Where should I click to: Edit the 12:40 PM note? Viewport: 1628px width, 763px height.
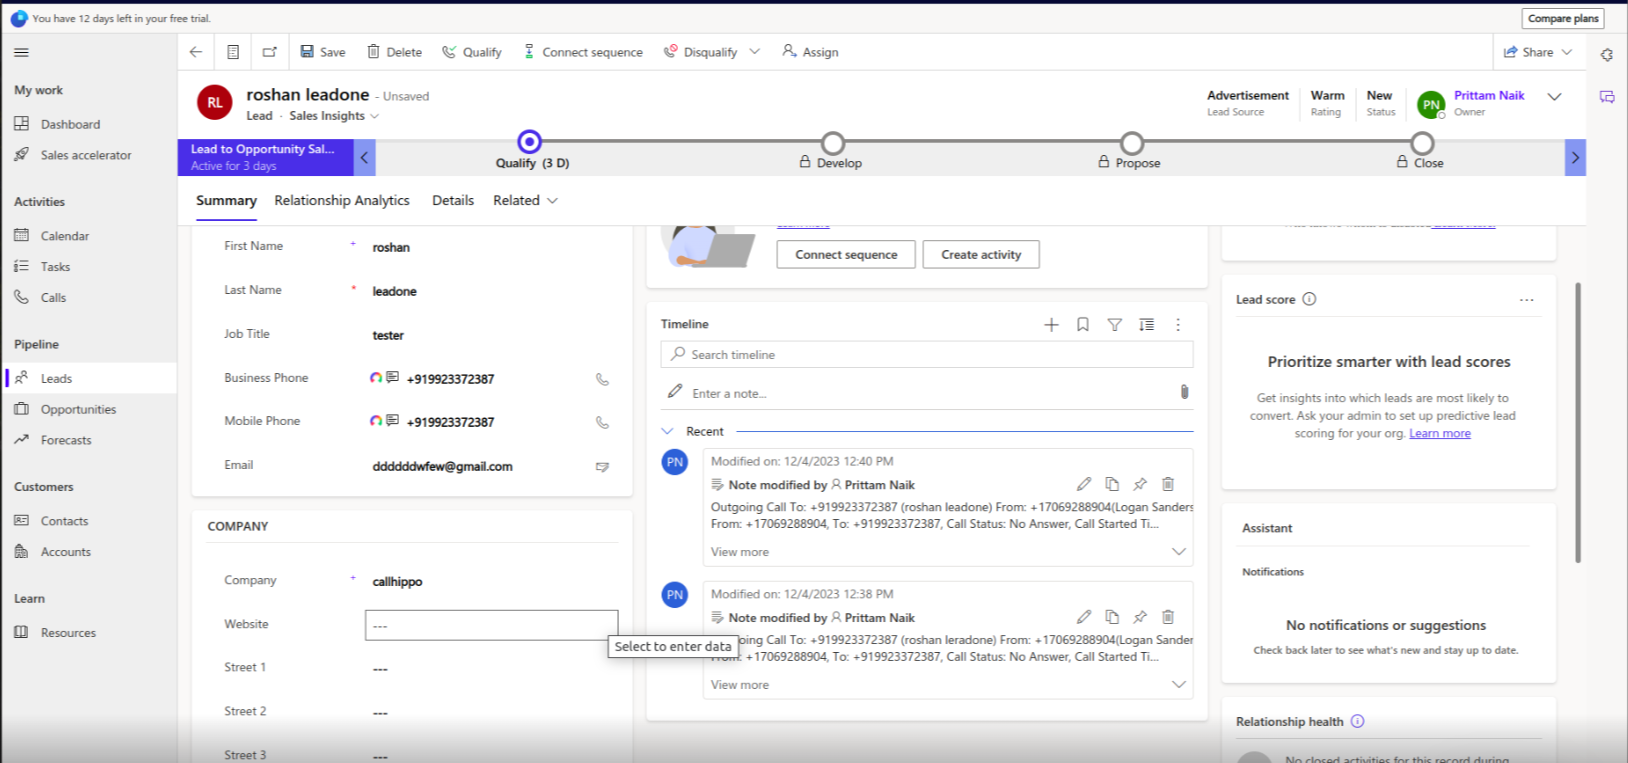(1084, 484)
